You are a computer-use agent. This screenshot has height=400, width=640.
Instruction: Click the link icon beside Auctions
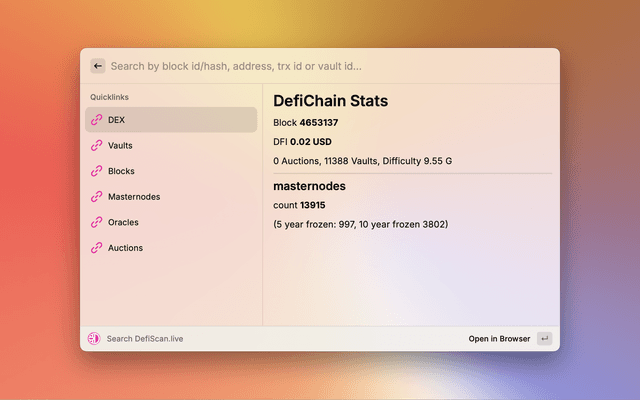pyautogui.click(x=97, y=248)
